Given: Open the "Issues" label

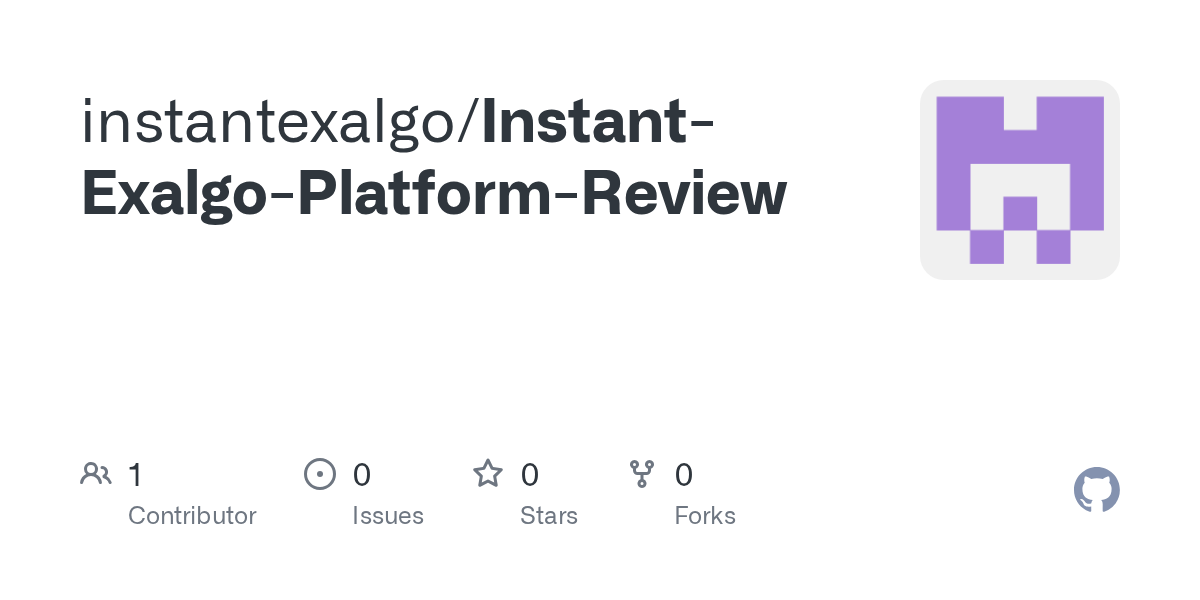Looking at the screenshot, I should [x=388, y=516].
